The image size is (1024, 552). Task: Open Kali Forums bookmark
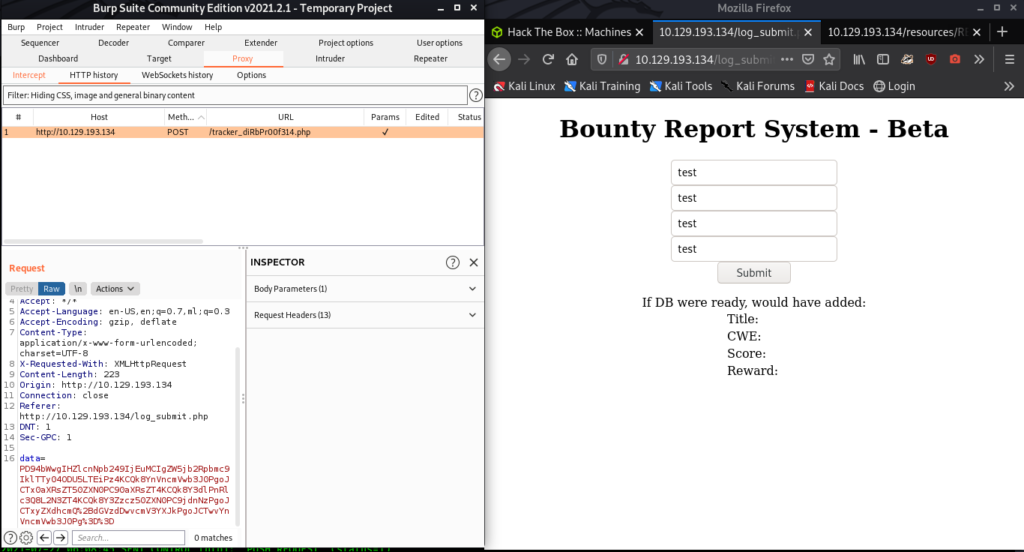pyautogui.click(x=758, y=86)
